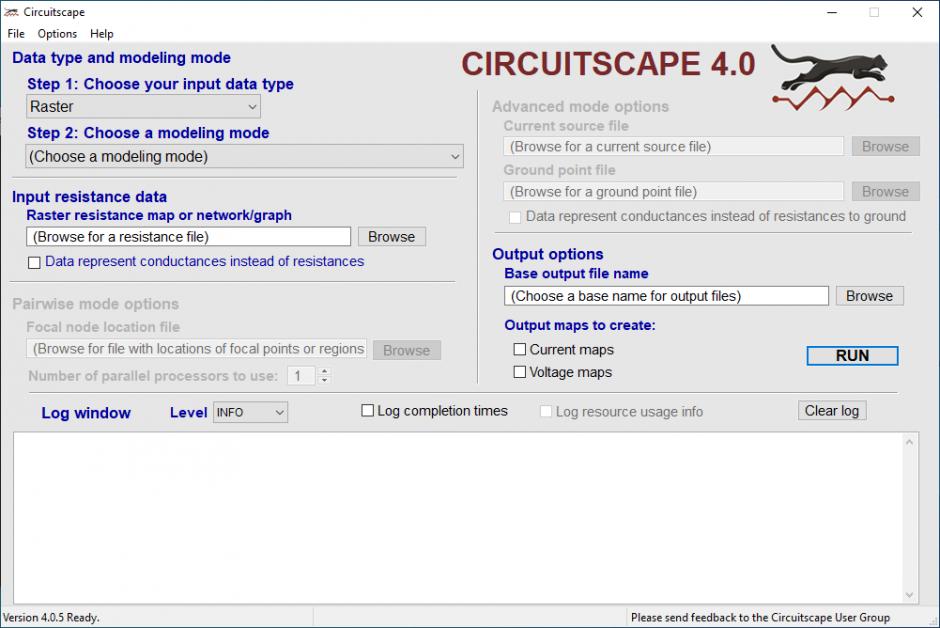Click the focal node Browse button
This screenshot has width=940, height=628.
406,350
